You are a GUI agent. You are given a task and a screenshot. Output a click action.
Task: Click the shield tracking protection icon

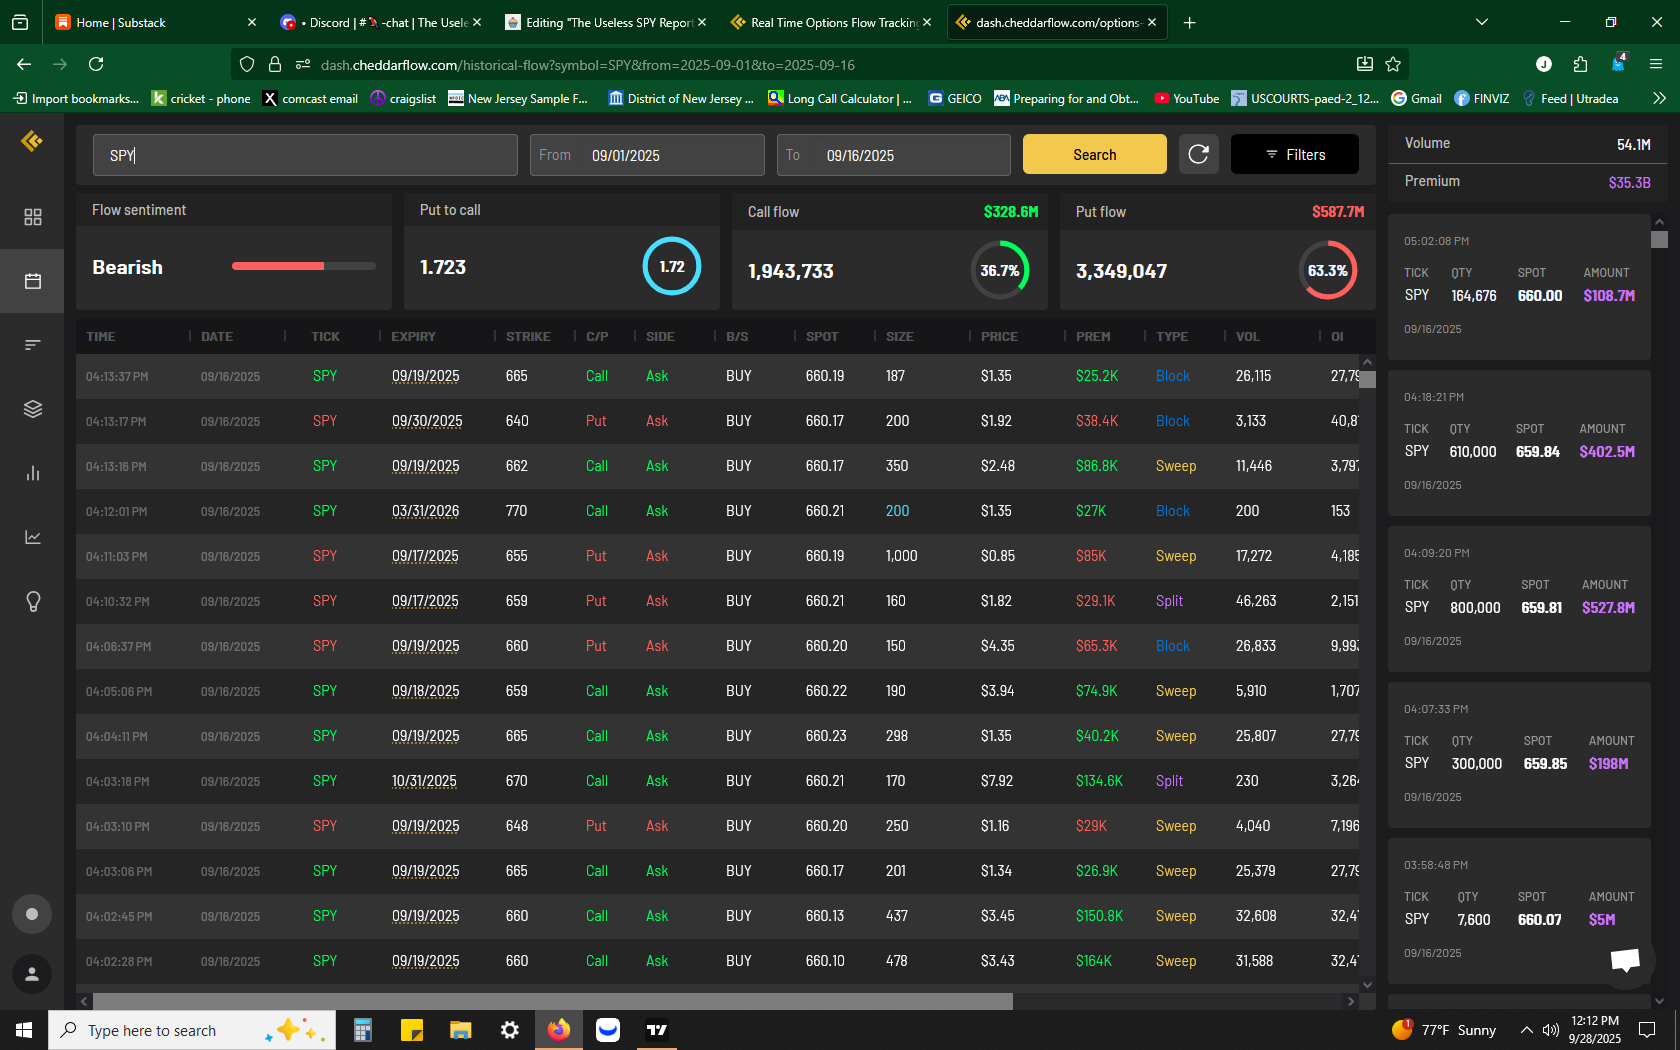[247, 64]
